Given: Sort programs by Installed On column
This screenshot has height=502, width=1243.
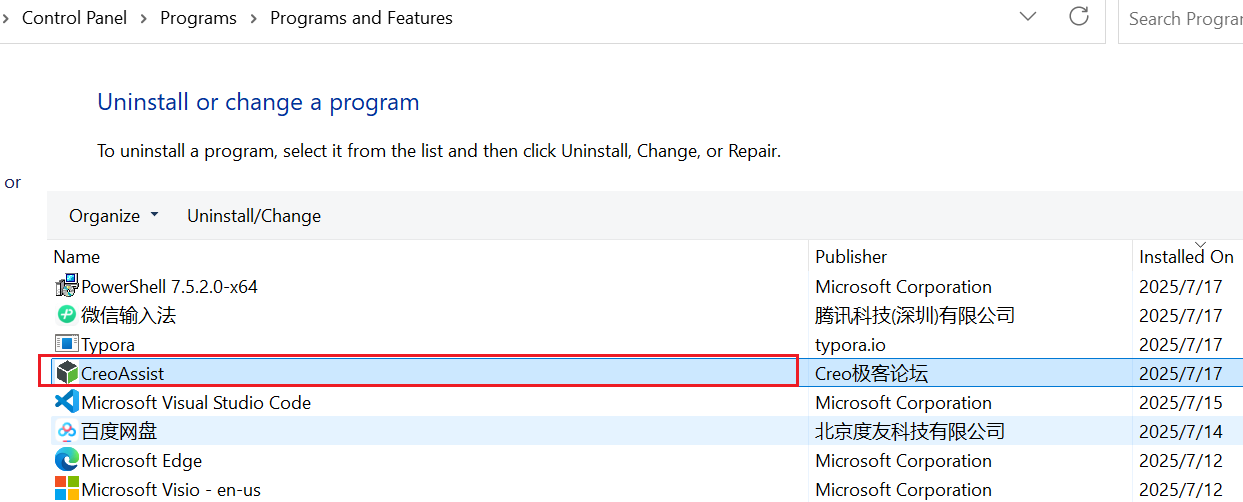Looking at the screenshot, I should tap(1186, 257).
